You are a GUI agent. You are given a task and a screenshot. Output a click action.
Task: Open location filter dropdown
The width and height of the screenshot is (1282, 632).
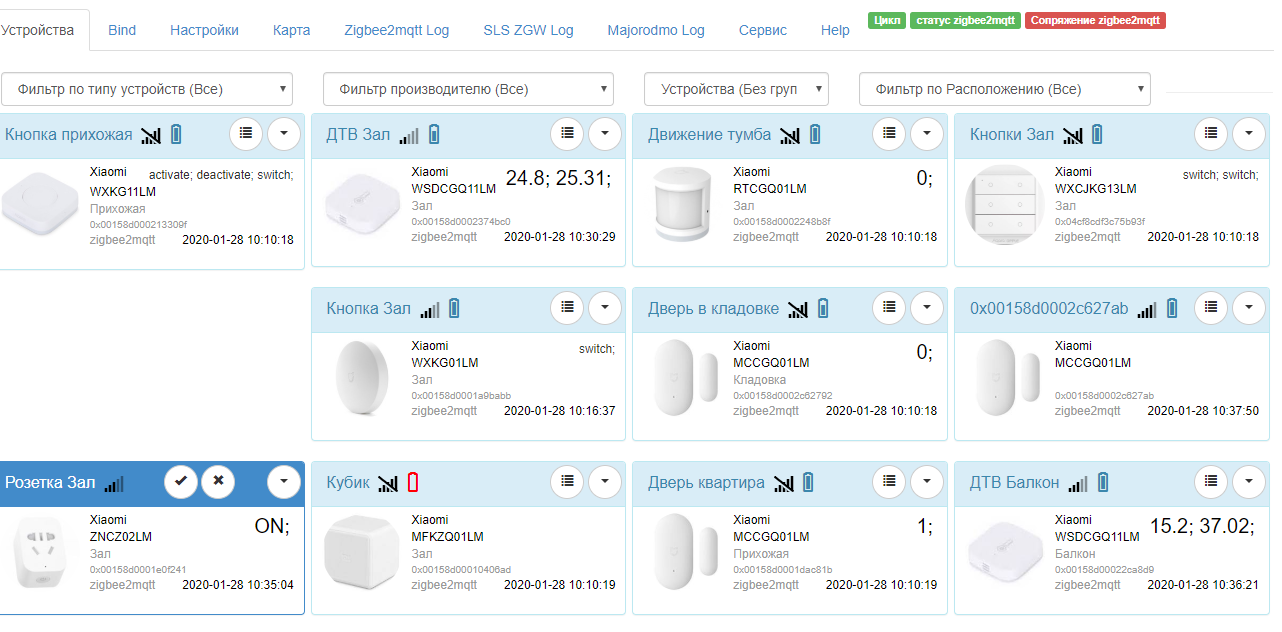coord(1004,89)
